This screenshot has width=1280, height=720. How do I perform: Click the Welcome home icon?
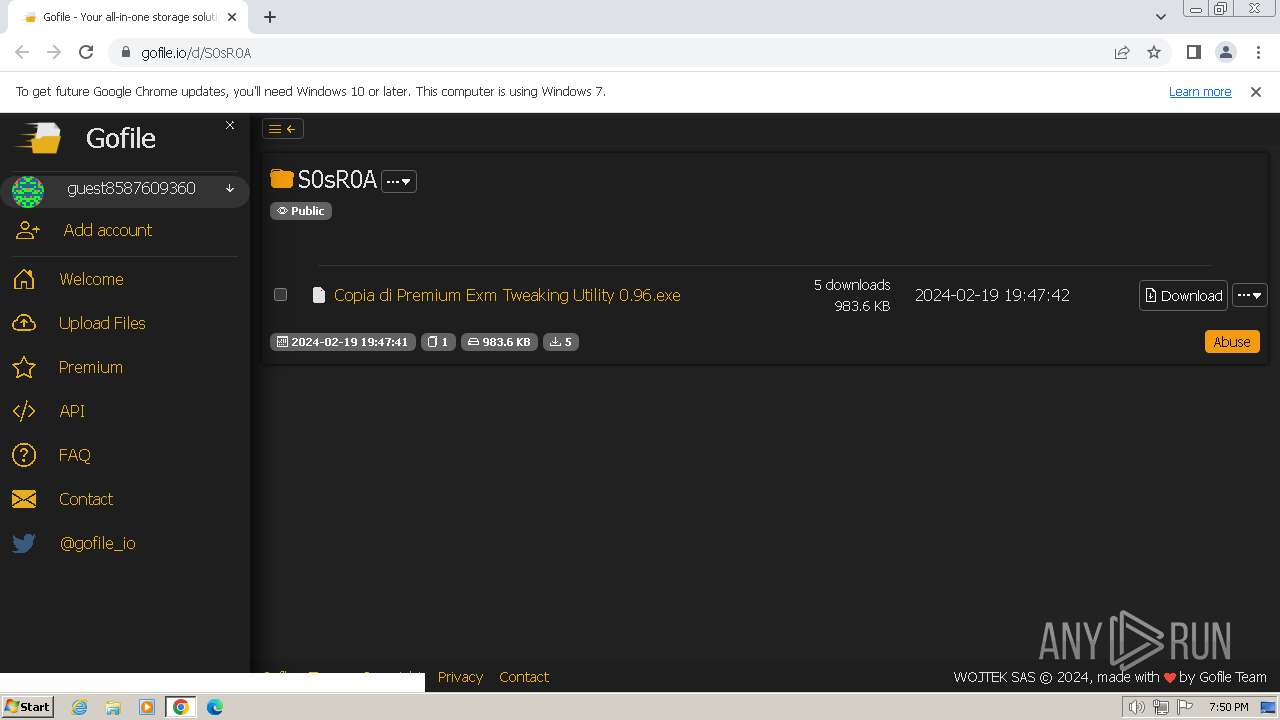coord(24,279)
